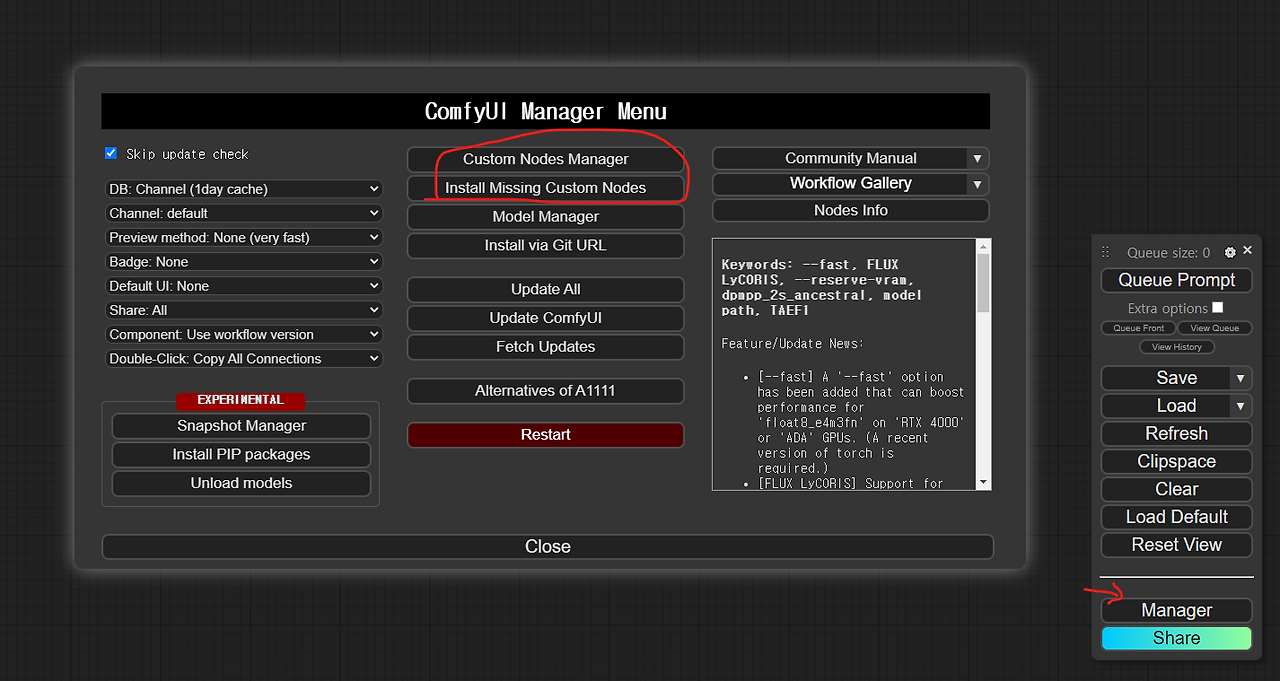Open the Model Manager

(546, 217)
